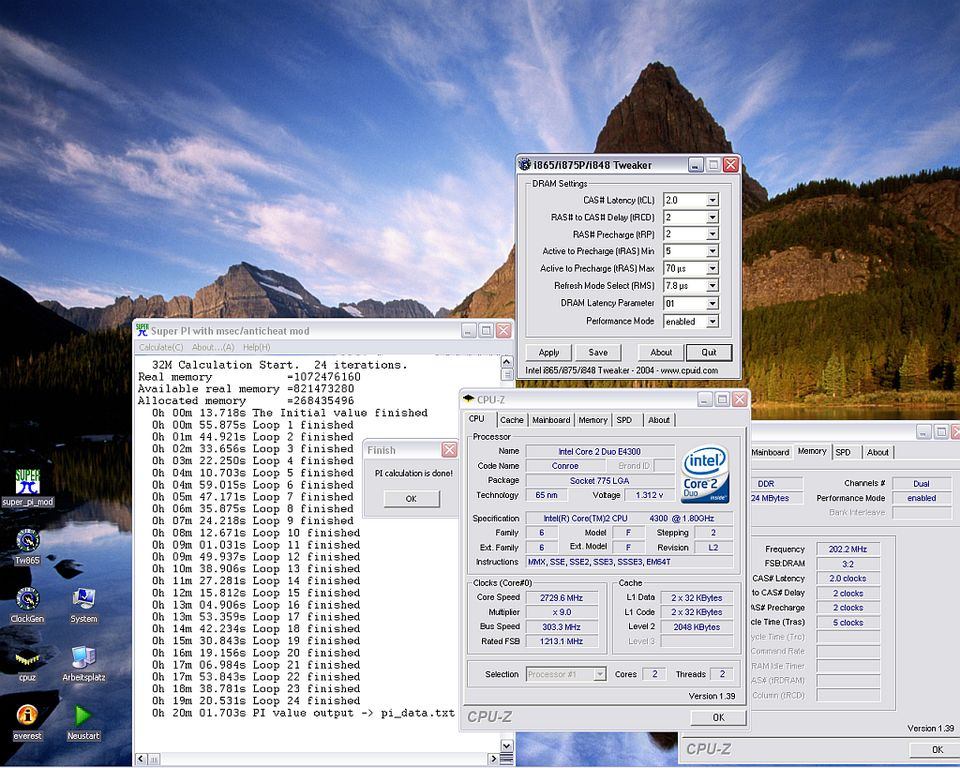Click the processor Name field E4300

tap(599, 451)
